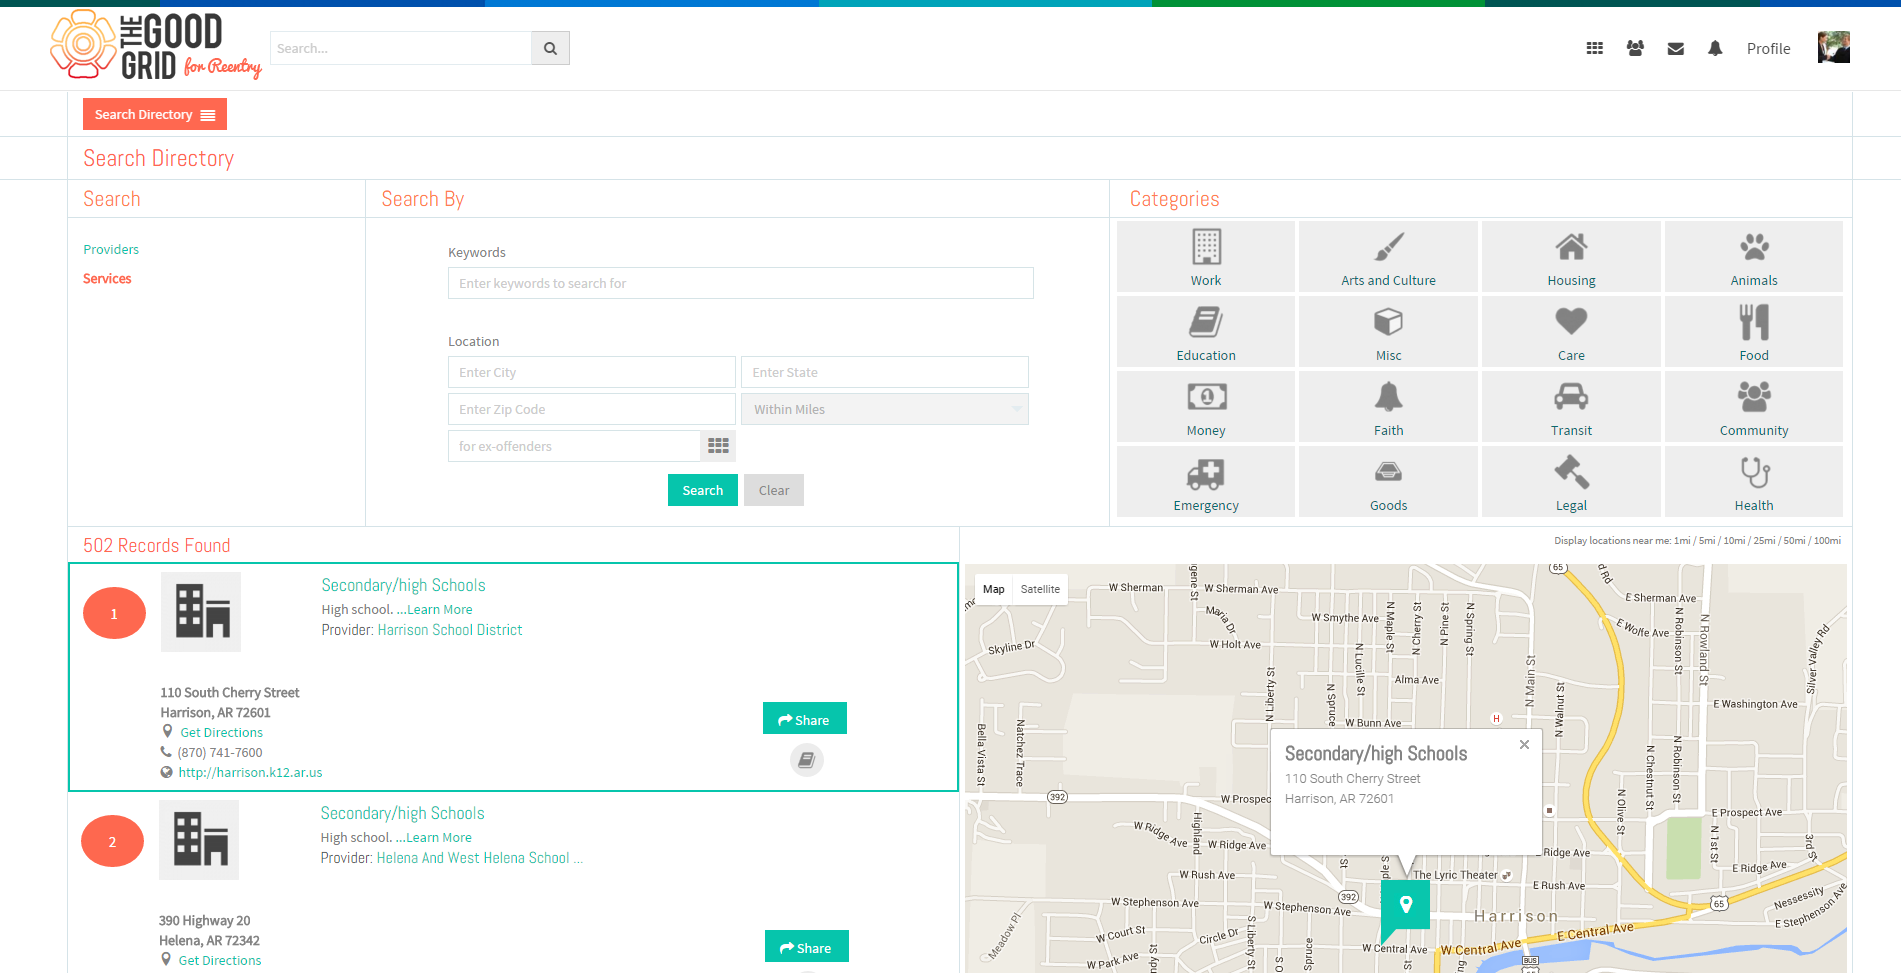Close the Secondary/high Schools map popup
This screenshot has width=1901, height=973.
(1524, 744)
